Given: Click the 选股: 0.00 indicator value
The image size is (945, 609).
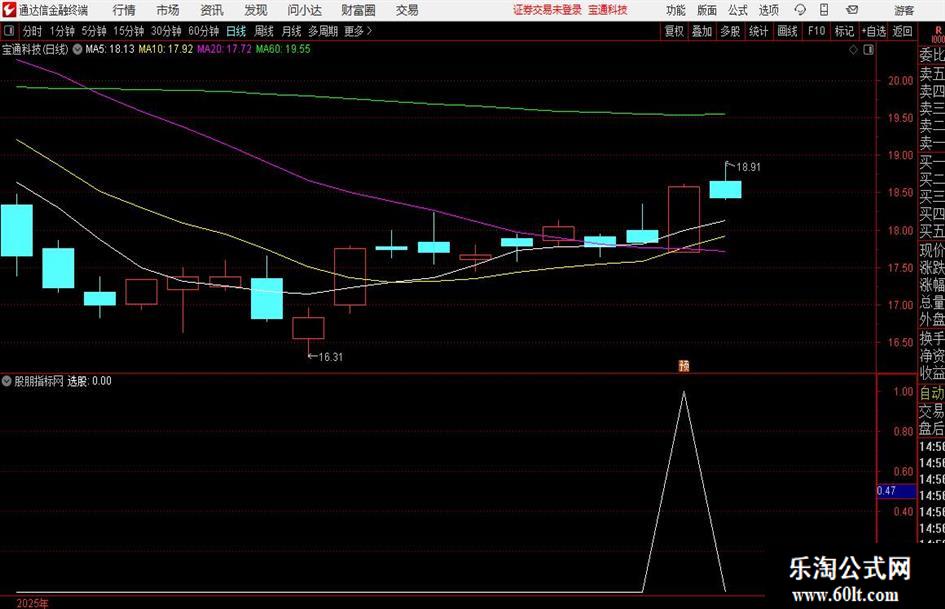Looking at the screenshot, I should (89, 381).
